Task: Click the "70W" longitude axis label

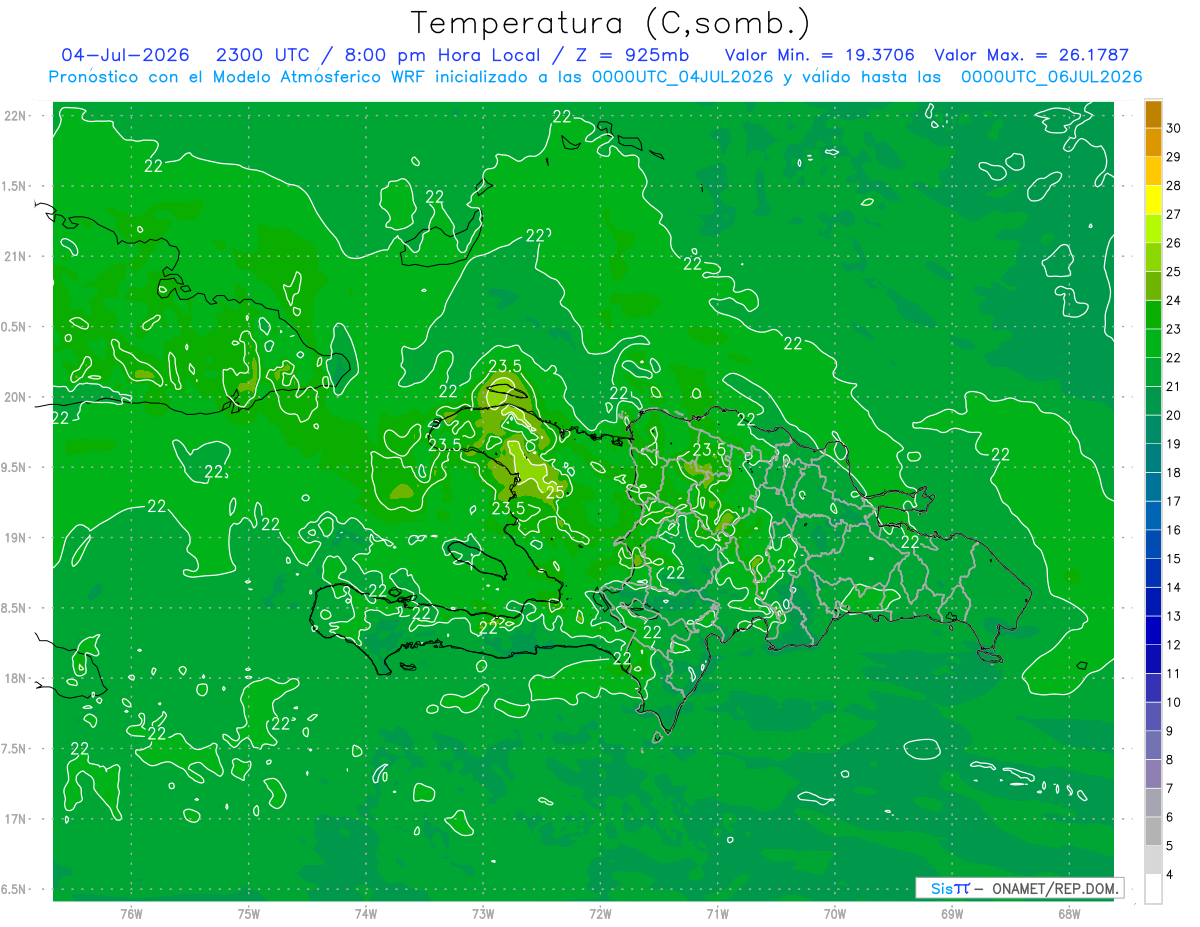Action: [835, 914]
